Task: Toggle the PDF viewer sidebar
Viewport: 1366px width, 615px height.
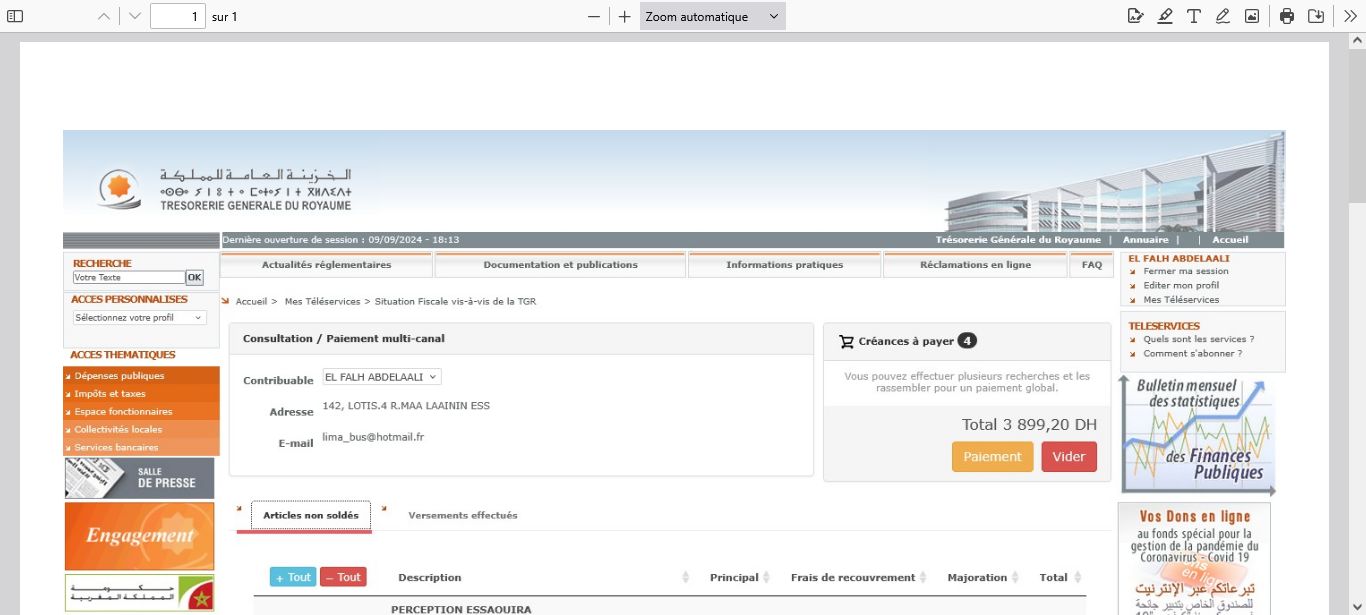Action: coord(15,16)
